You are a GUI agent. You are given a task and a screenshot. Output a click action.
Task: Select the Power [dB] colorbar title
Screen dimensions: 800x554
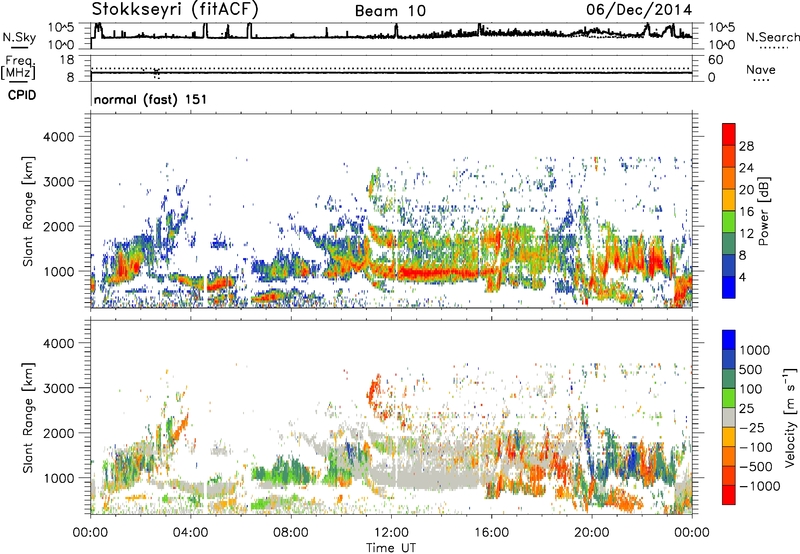pyautogui.click(x=763, y=211)
